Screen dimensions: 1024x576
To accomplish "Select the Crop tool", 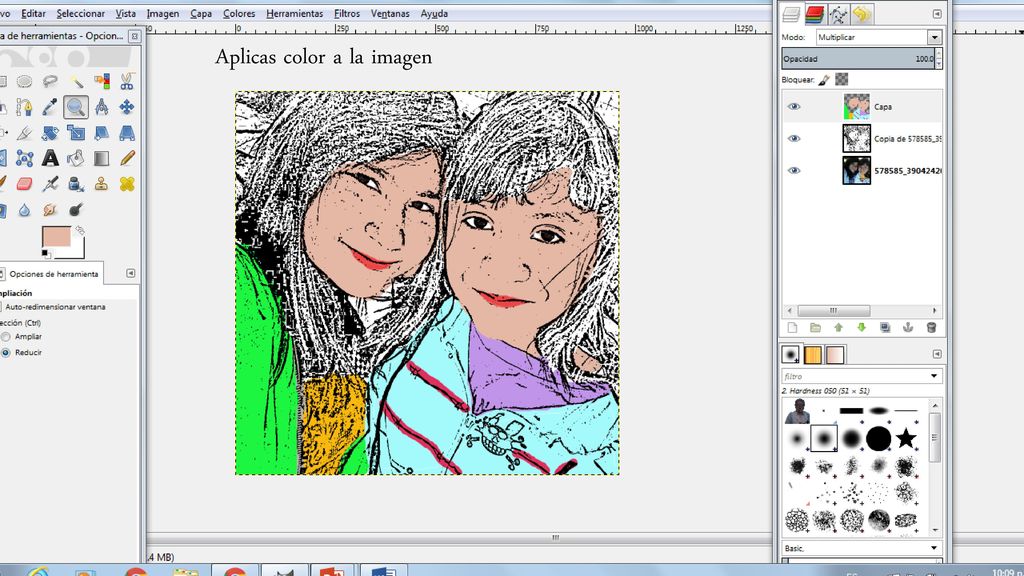I will tap(24, 133).
